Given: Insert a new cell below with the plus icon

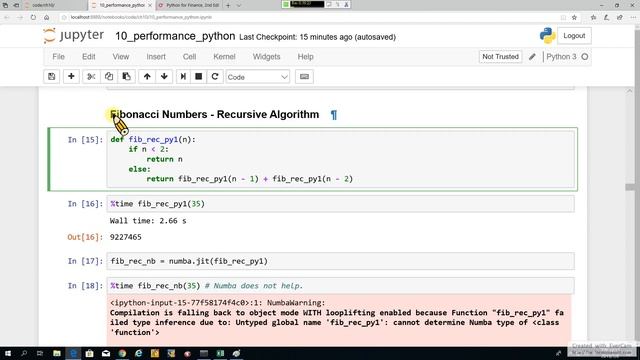Looking at the screenshot, I should coord(71,77).
